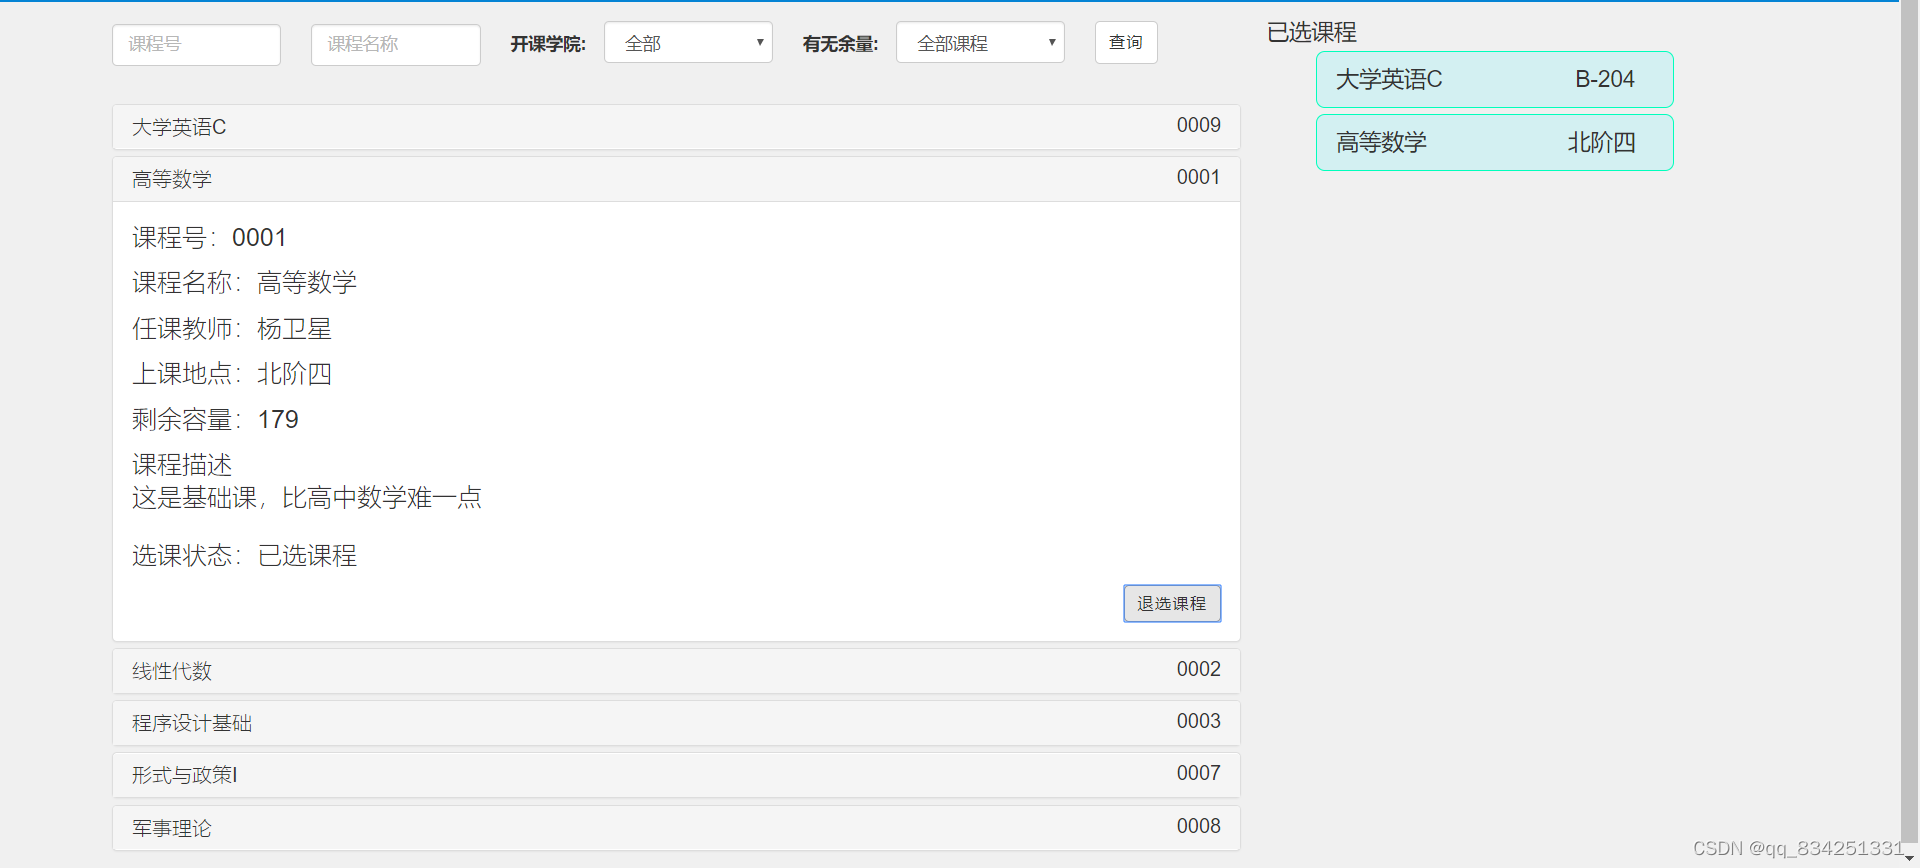Click the 退选课程 button
This screenshot has height=868, width=1920.
(1172, 603)
